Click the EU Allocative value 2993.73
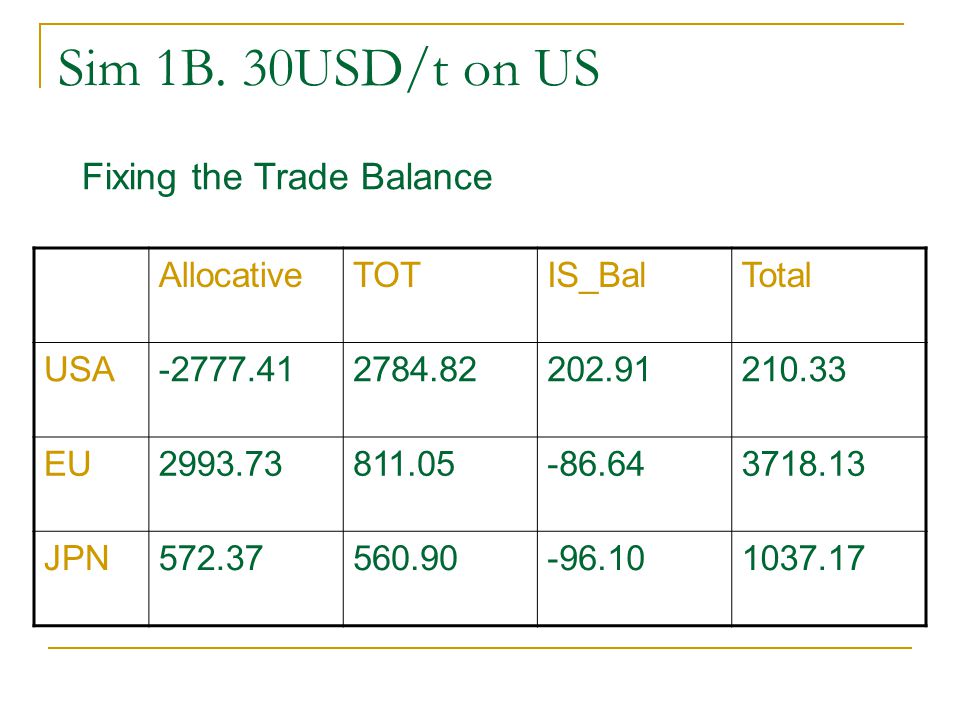Screen dimensions: 960x720 coord(220,464)
